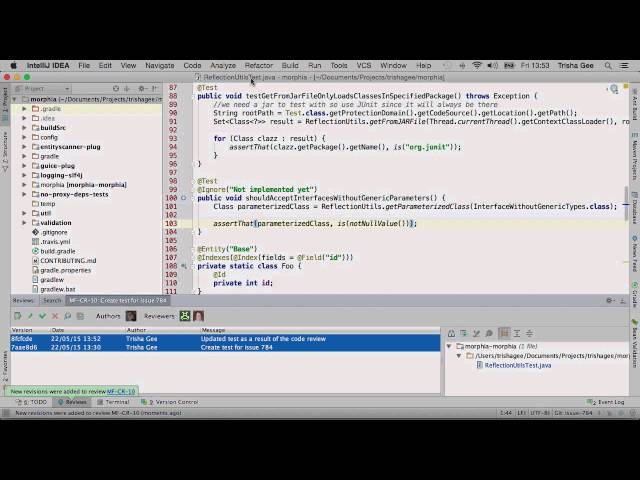Click the green pencil edit review icon
The width and height of the screenshot is (640, 480).
pyautogui.click(x=30, y=316)
